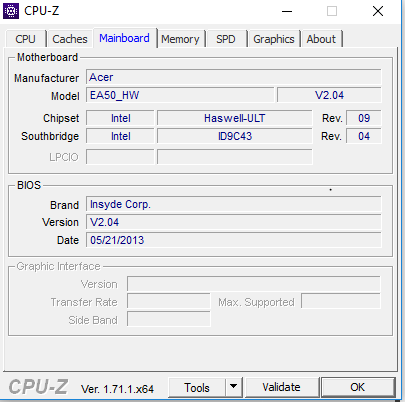Open the Tools dropdown arrow
The image size is (405, 402).
pos(233,387)
